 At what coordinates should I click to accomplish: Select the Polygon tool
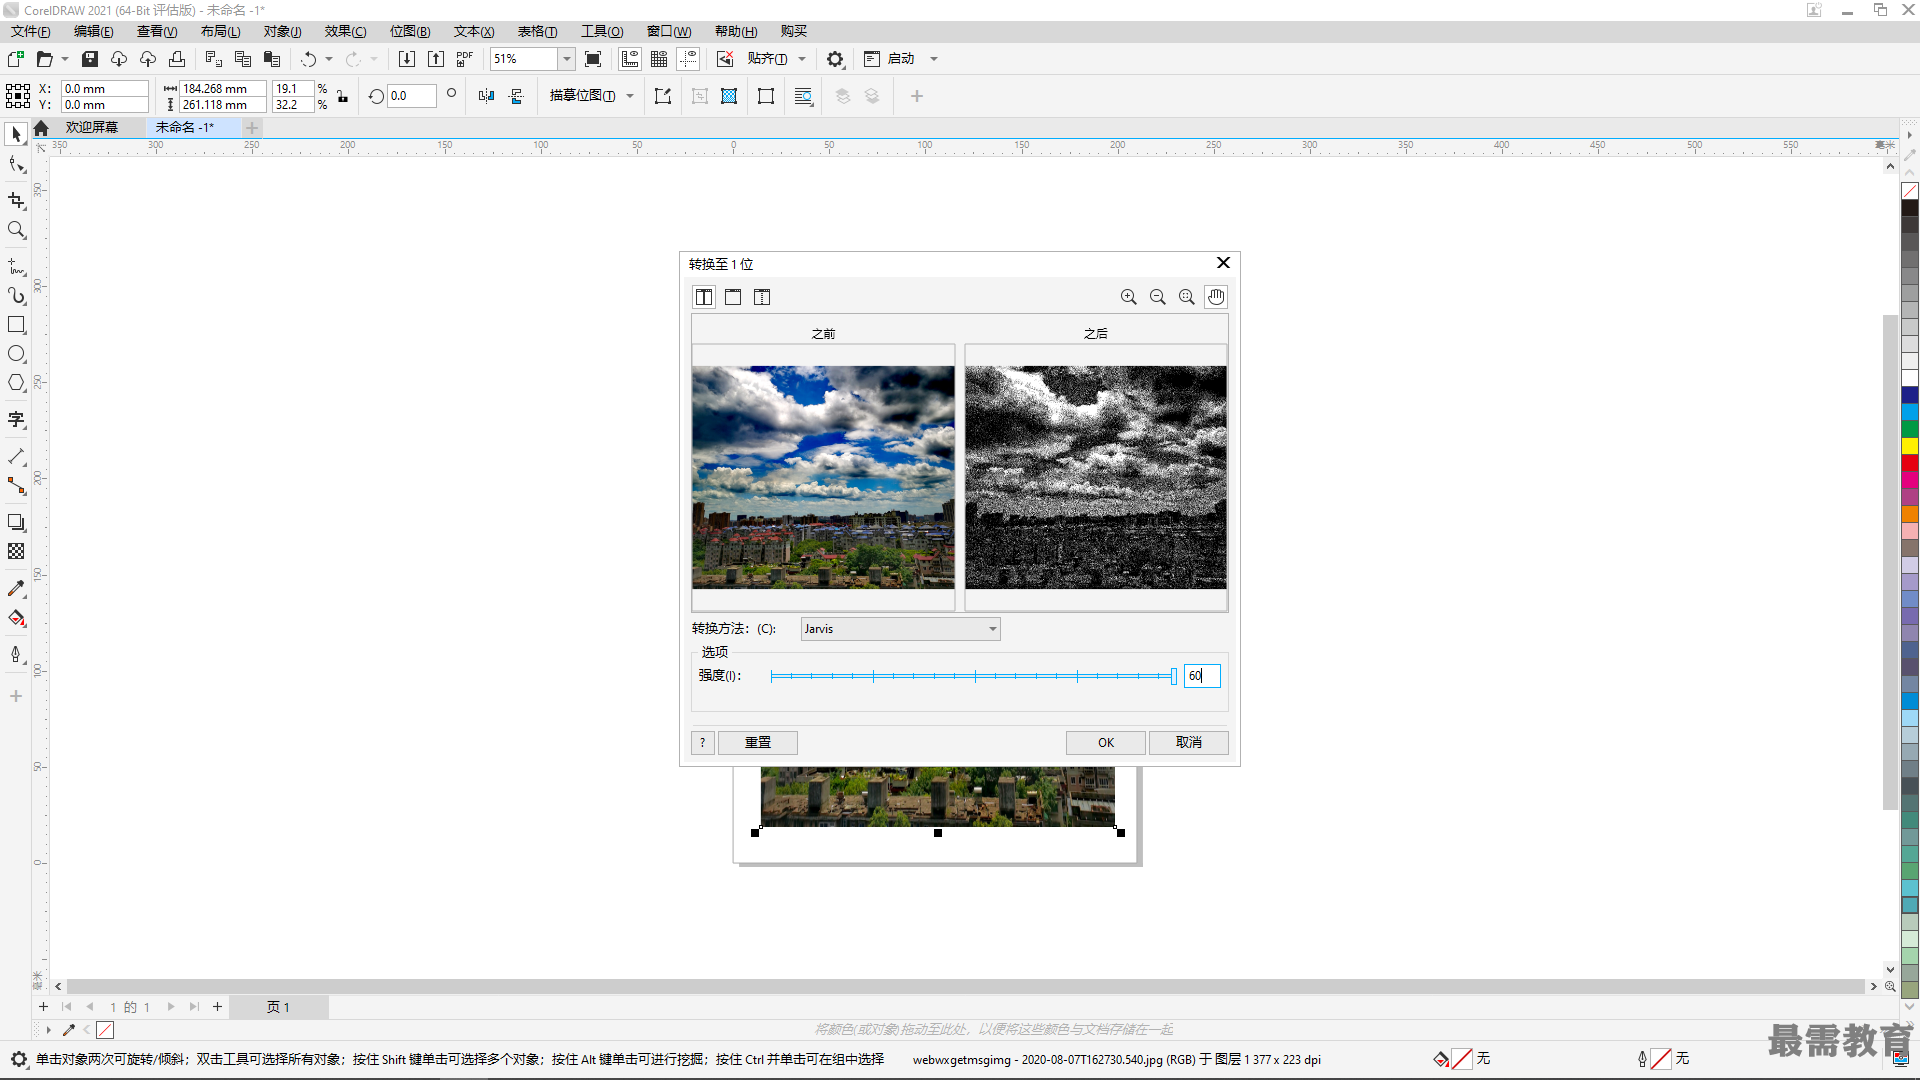(x=16, y=383)
